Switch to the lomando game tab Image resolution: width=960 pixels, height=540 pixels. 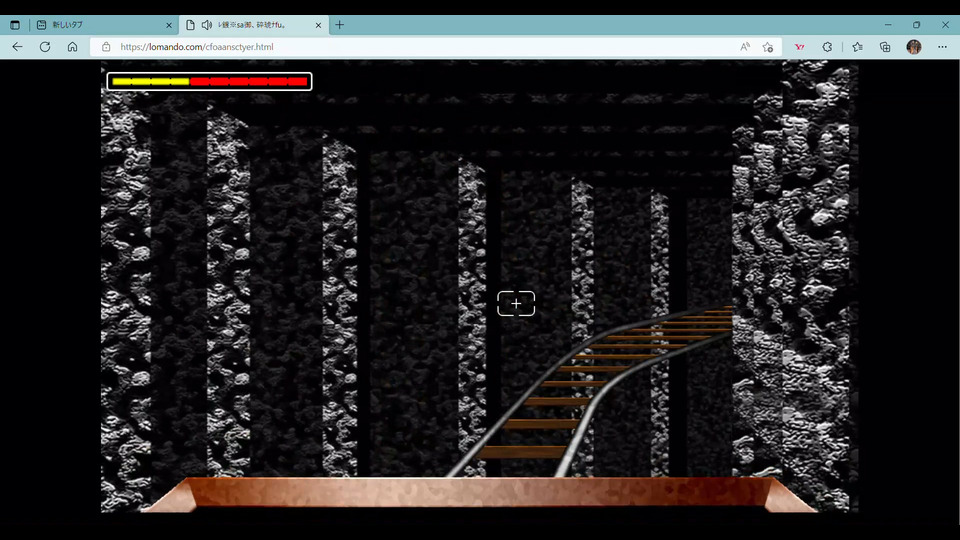click(253, 25)
